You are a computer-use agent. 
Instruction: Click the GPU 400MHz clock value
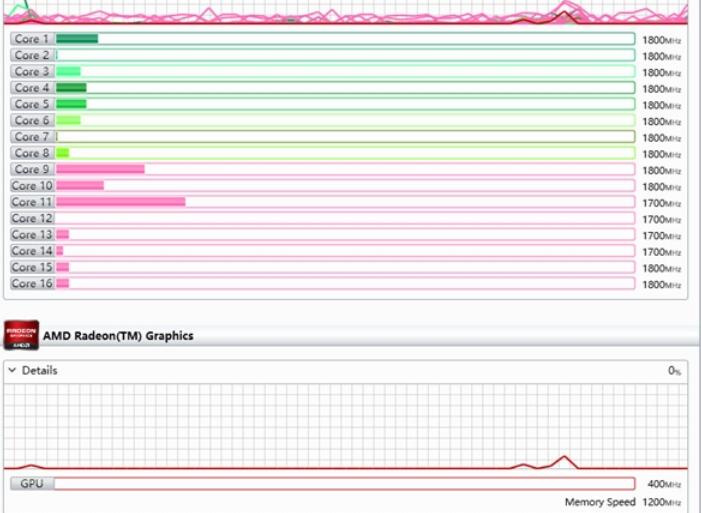(664, 484)
